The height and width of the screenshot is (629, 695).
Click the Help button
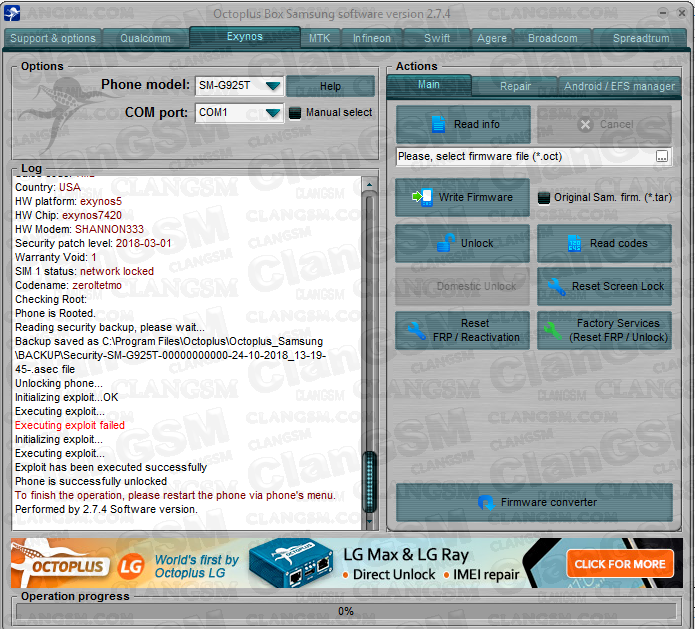coord(330,86)
